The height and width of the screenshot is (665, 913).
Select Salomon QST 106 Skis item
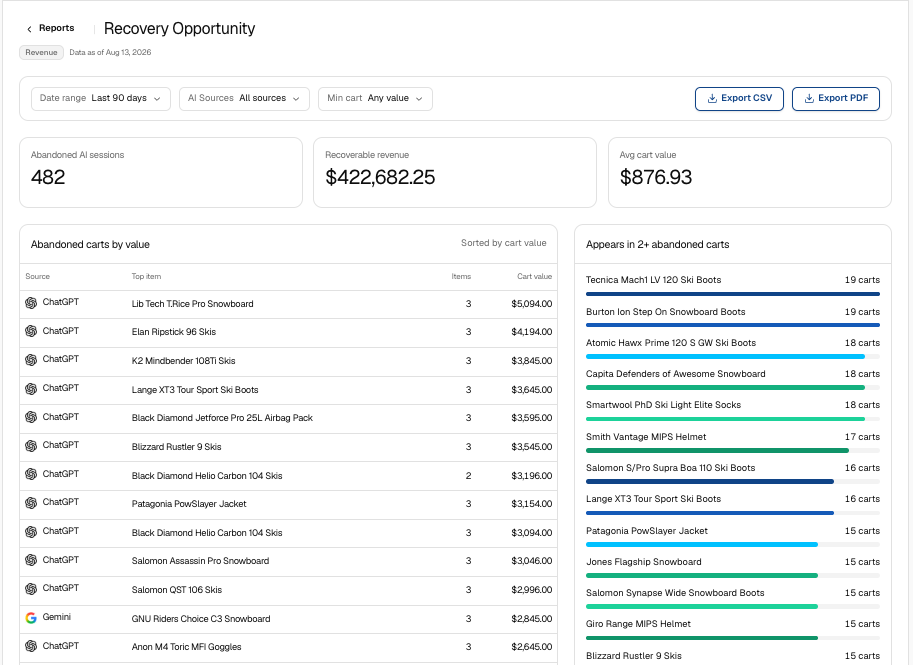[x=176, y=590]
